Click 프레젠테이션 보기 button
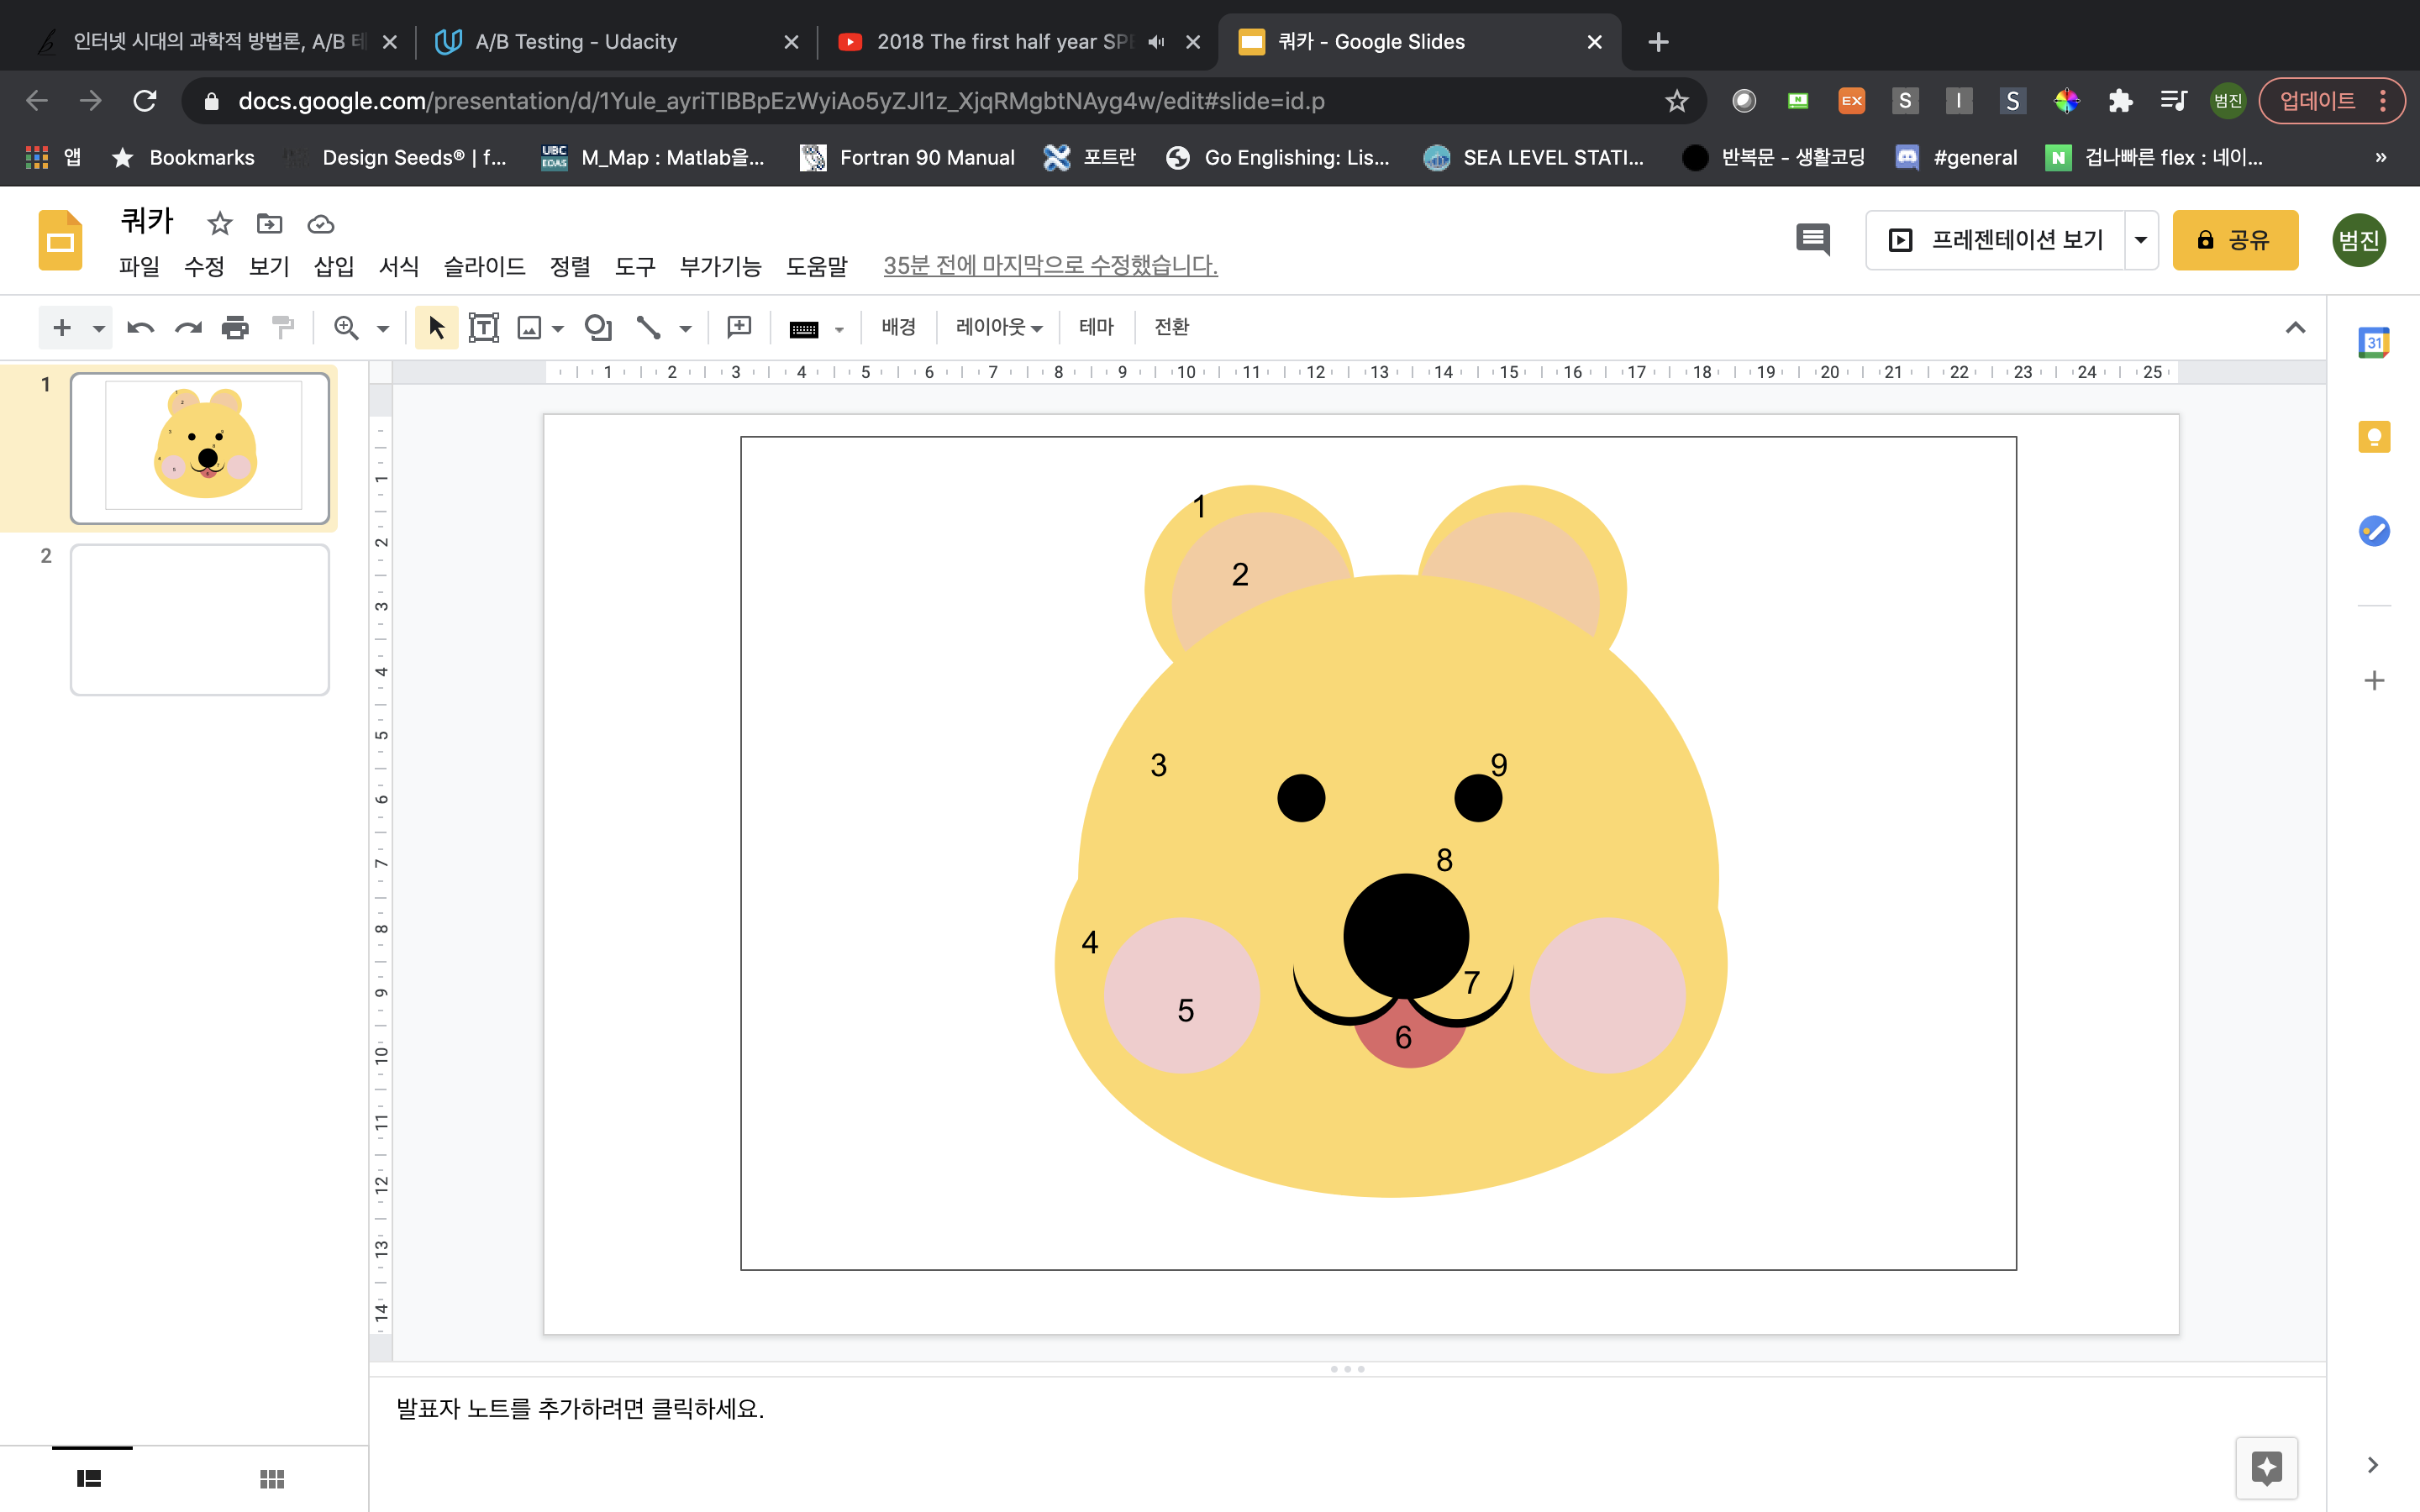 tap(1996, 240)
